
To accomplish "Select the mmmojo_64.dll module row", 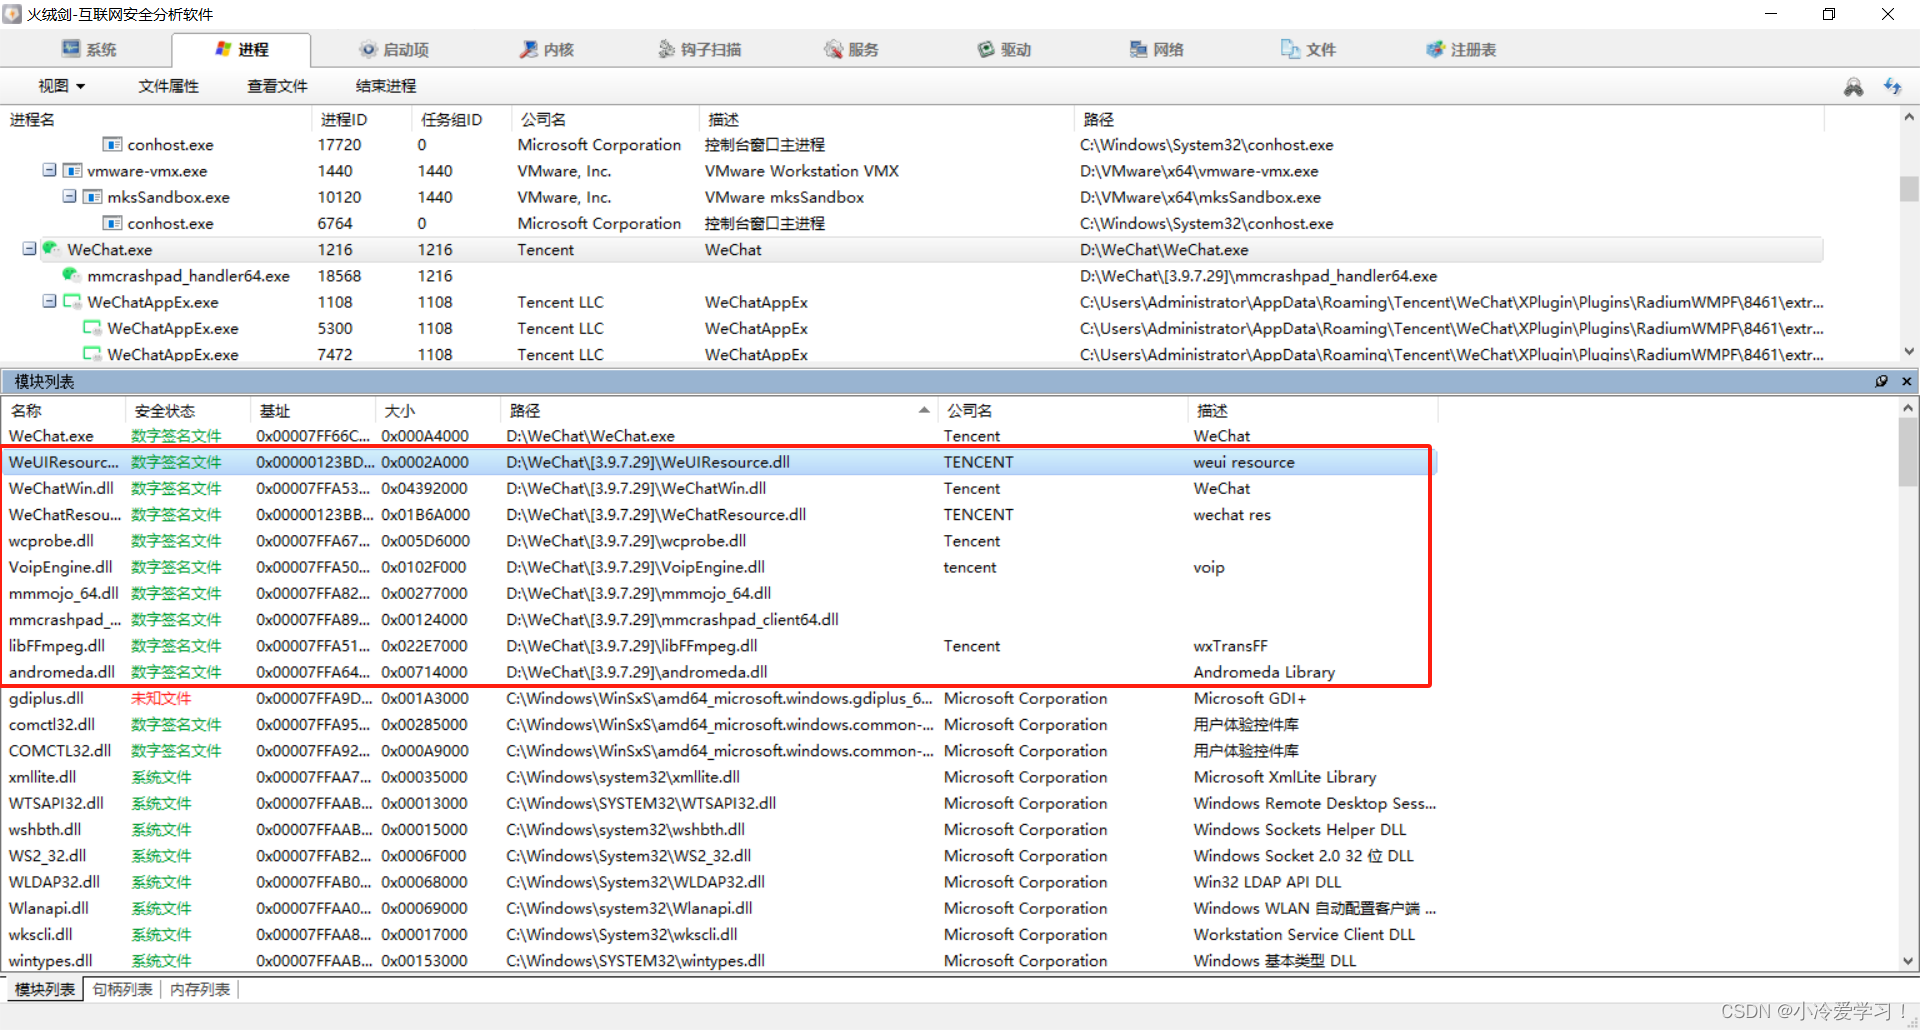I will 719,593.
